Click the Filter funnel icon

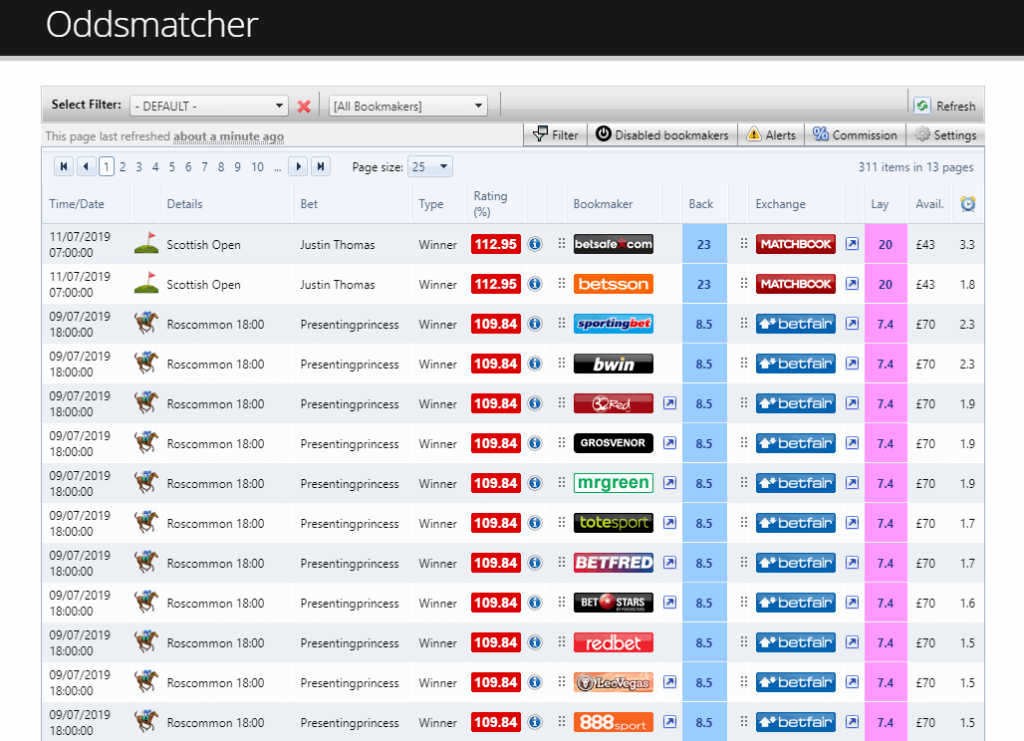coord(540,134)
